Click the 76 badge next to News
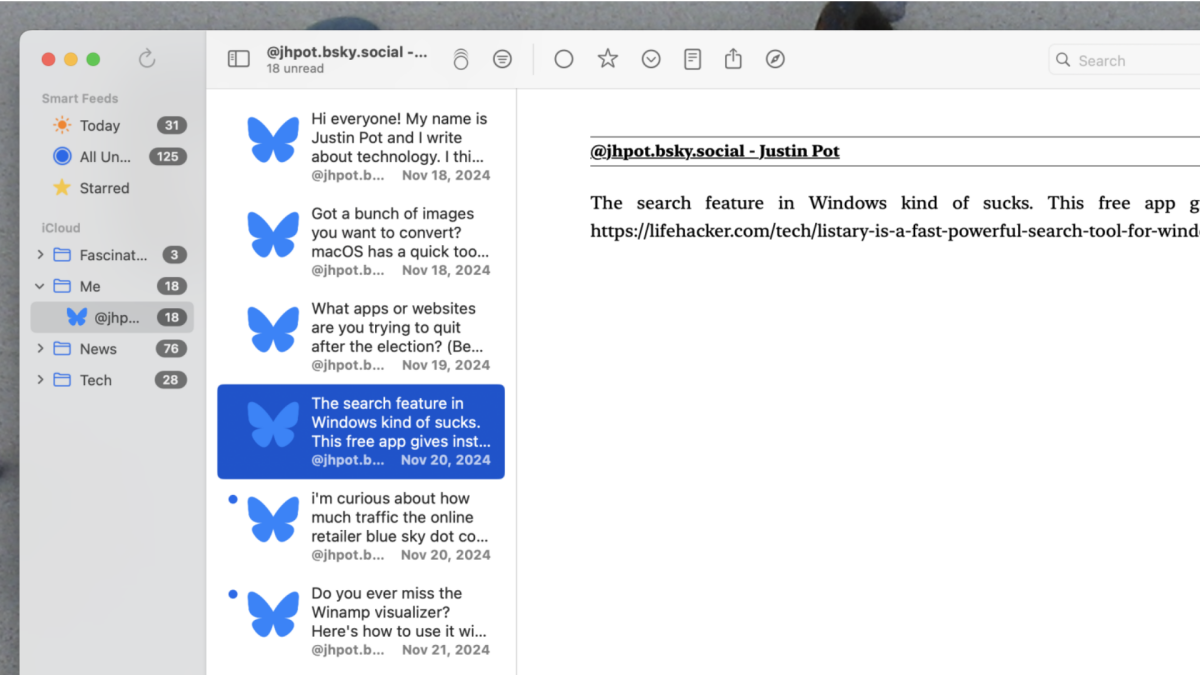The image size is (1200, 675). point(171,349)
